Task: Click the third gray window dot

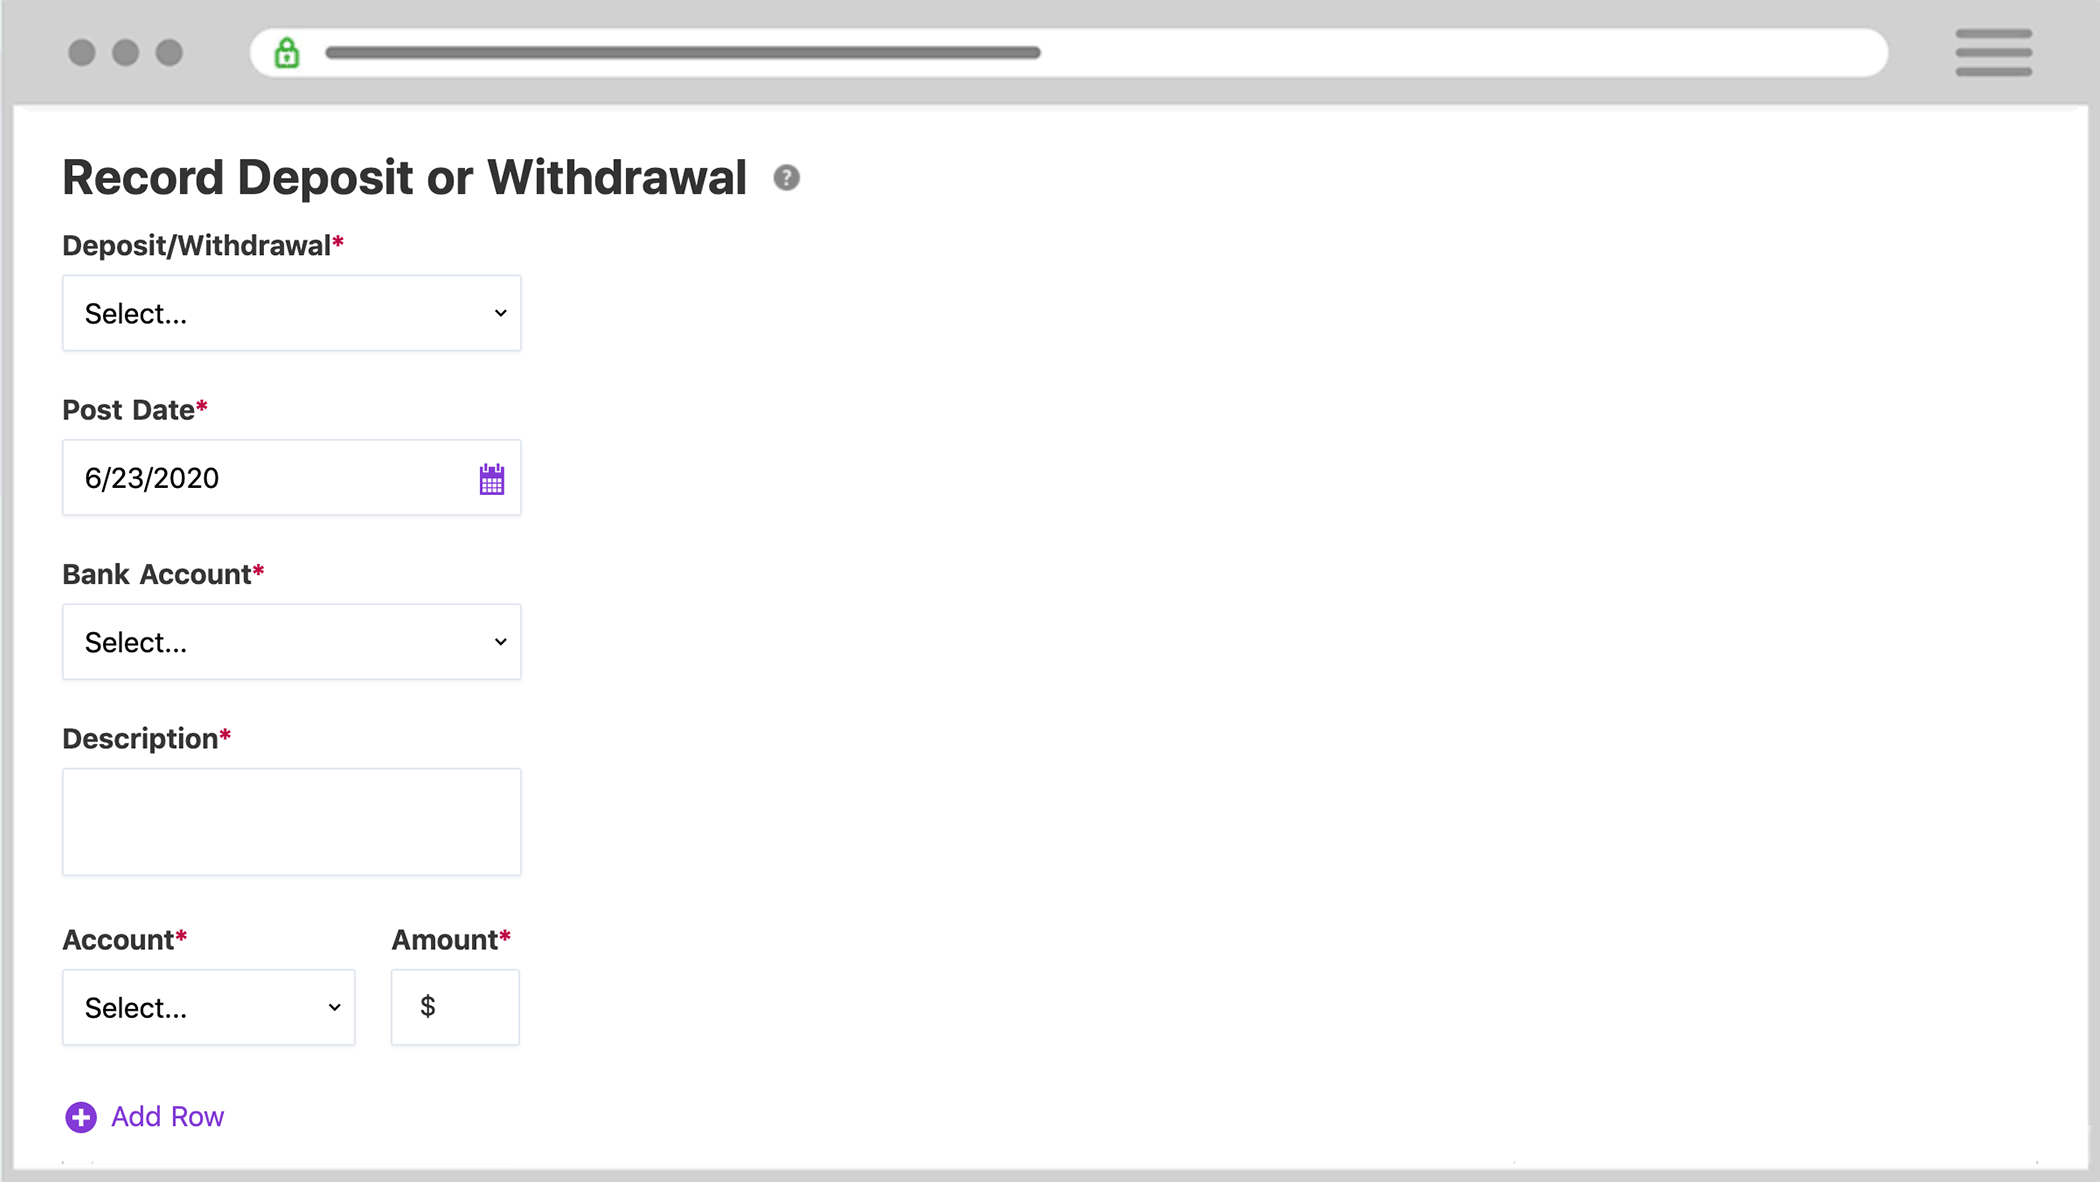Action: click(170, 52)
